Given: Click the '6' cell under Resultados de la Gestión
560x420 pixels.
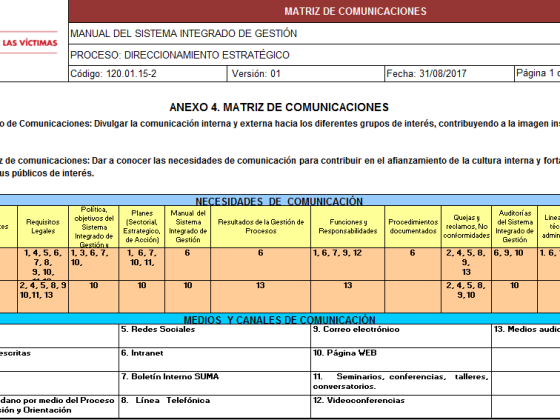Looking at the screenshot, I should point(261,264).
